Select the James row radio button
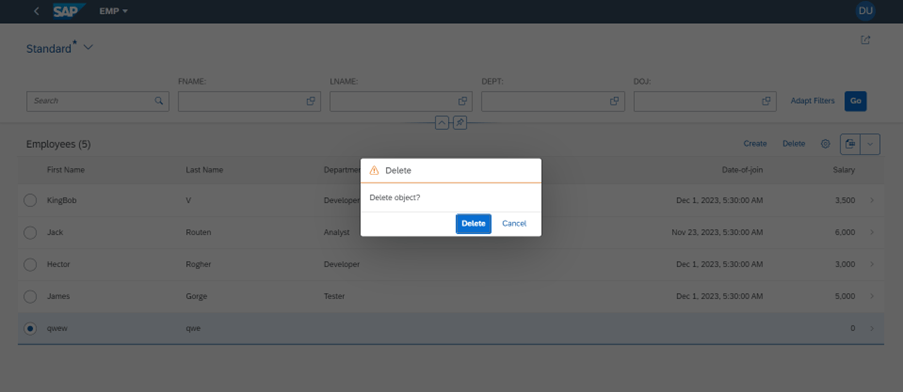The height and width of the screenshot is (392, 903). coord(30,296)
